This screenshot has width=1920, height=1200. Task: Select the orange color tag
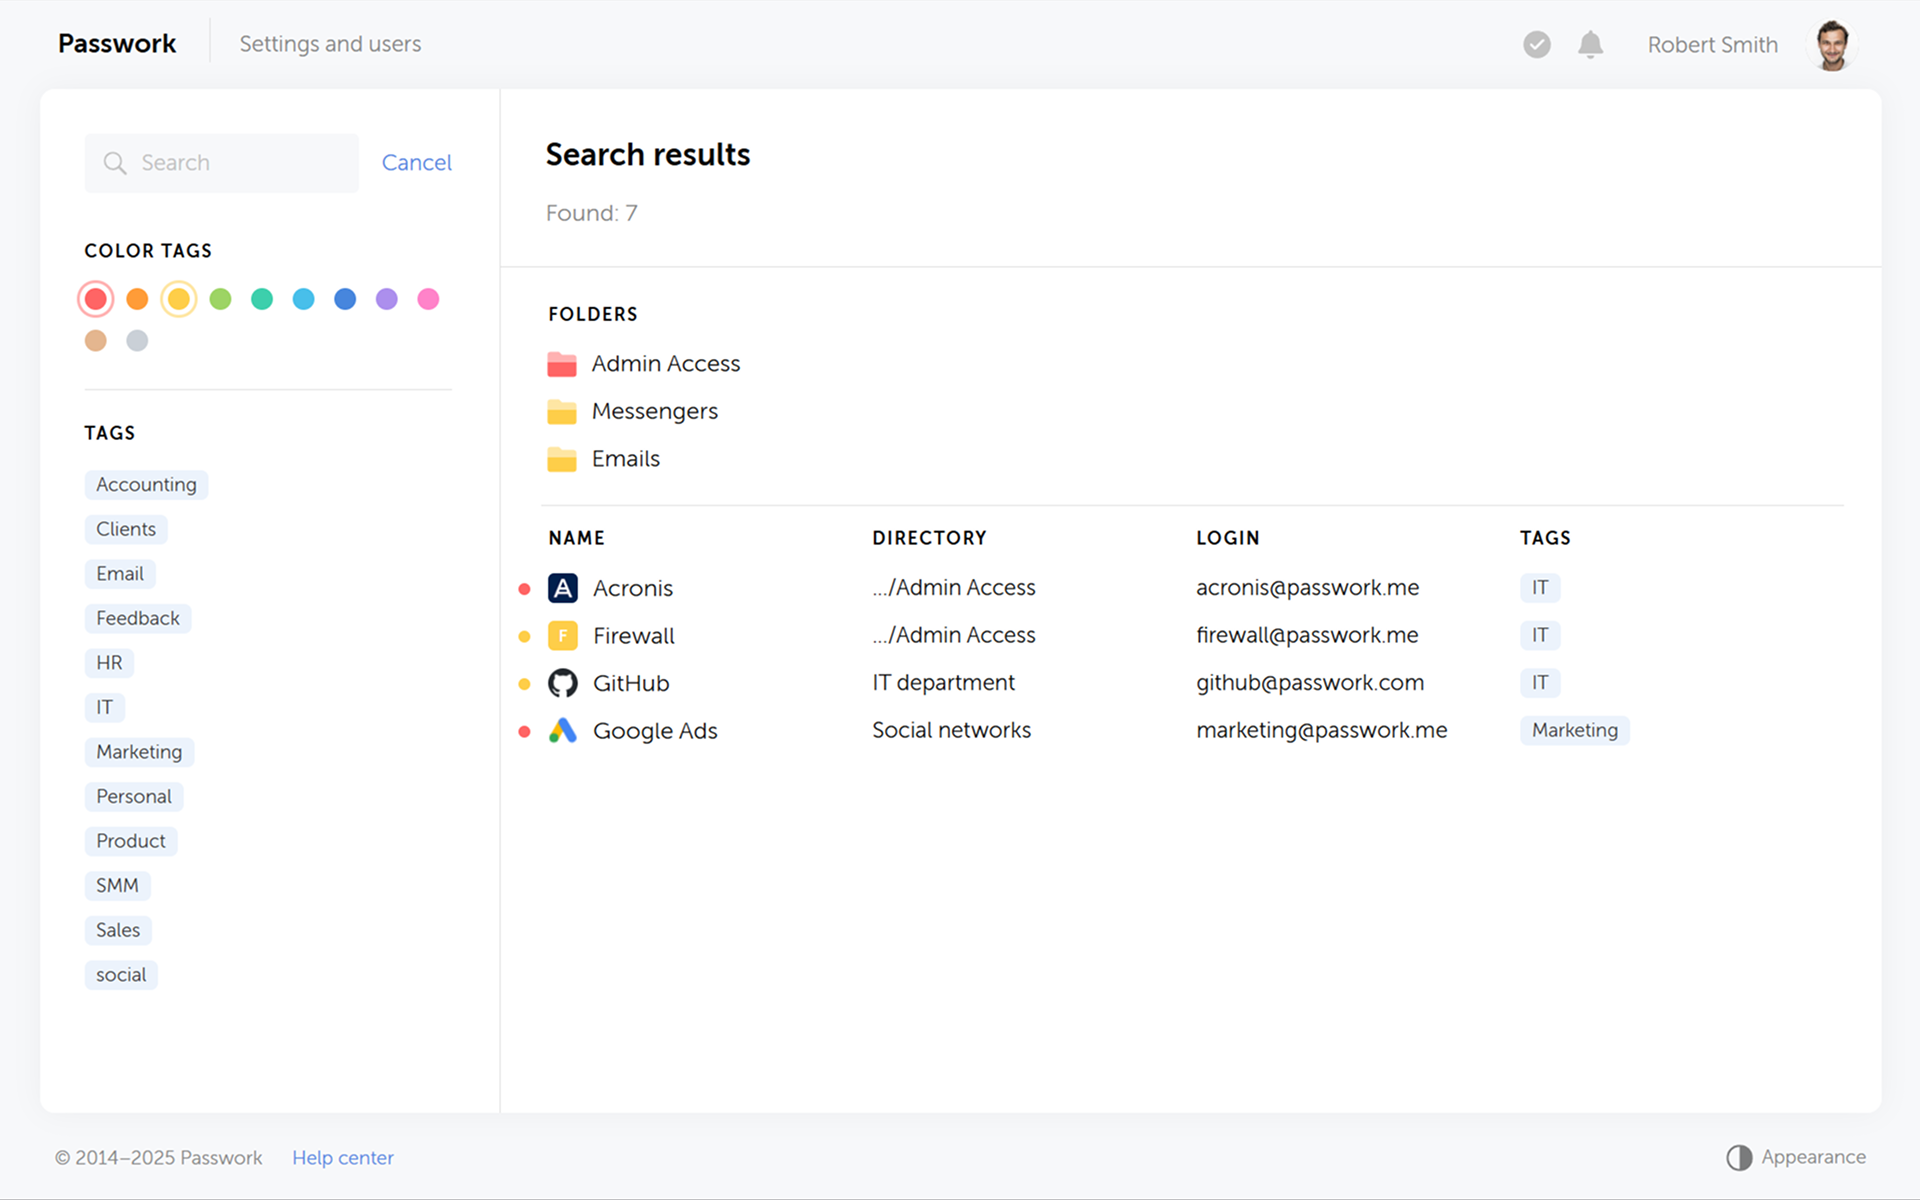pos(137,299)
